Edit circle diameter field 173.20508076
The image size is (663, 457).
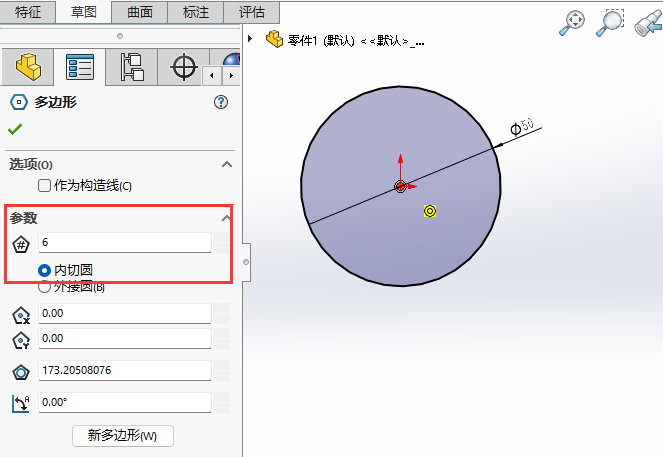click(x=125, y=370)
